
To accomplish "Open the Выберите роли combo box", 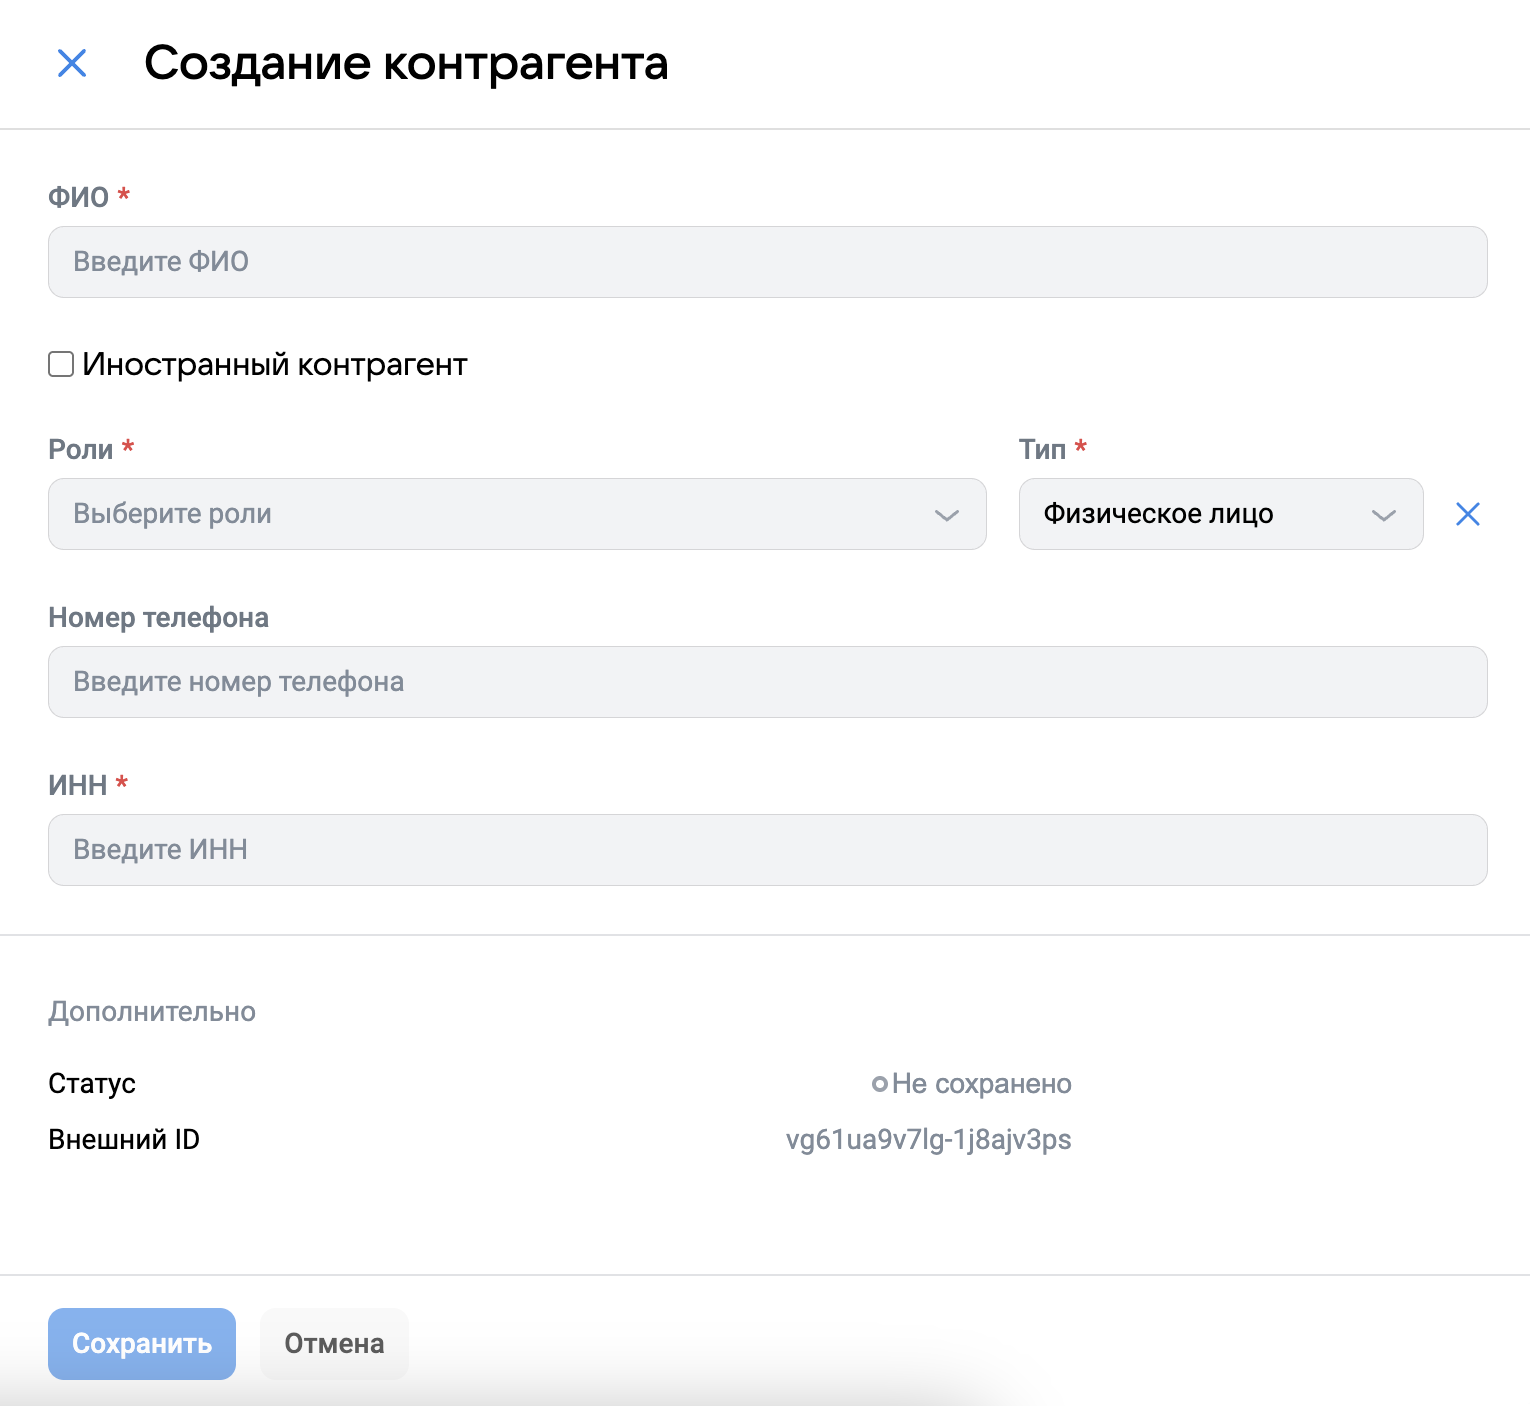I will [500, 514].
